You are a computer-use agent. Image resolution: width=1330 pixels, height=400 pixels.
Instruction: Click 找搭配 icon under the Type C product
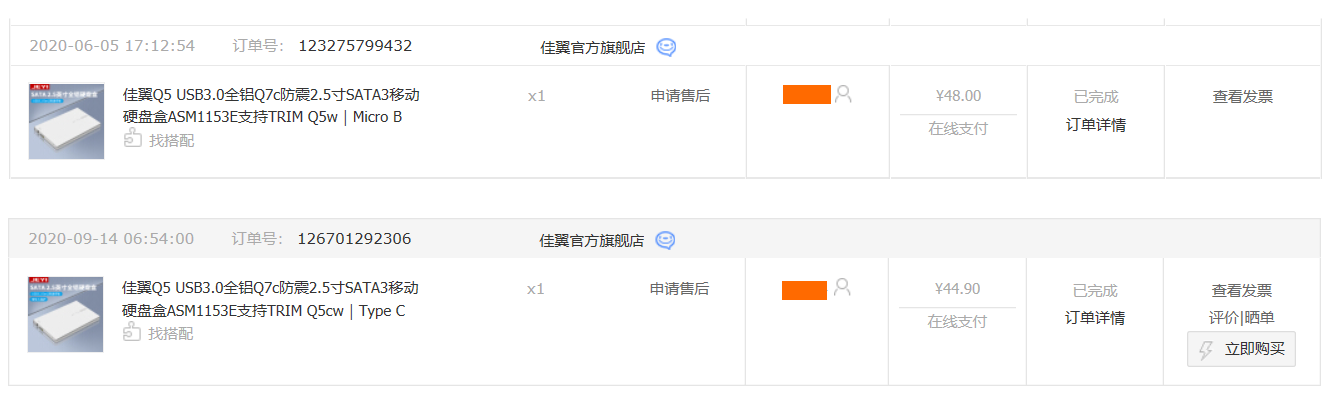point(132,332)
